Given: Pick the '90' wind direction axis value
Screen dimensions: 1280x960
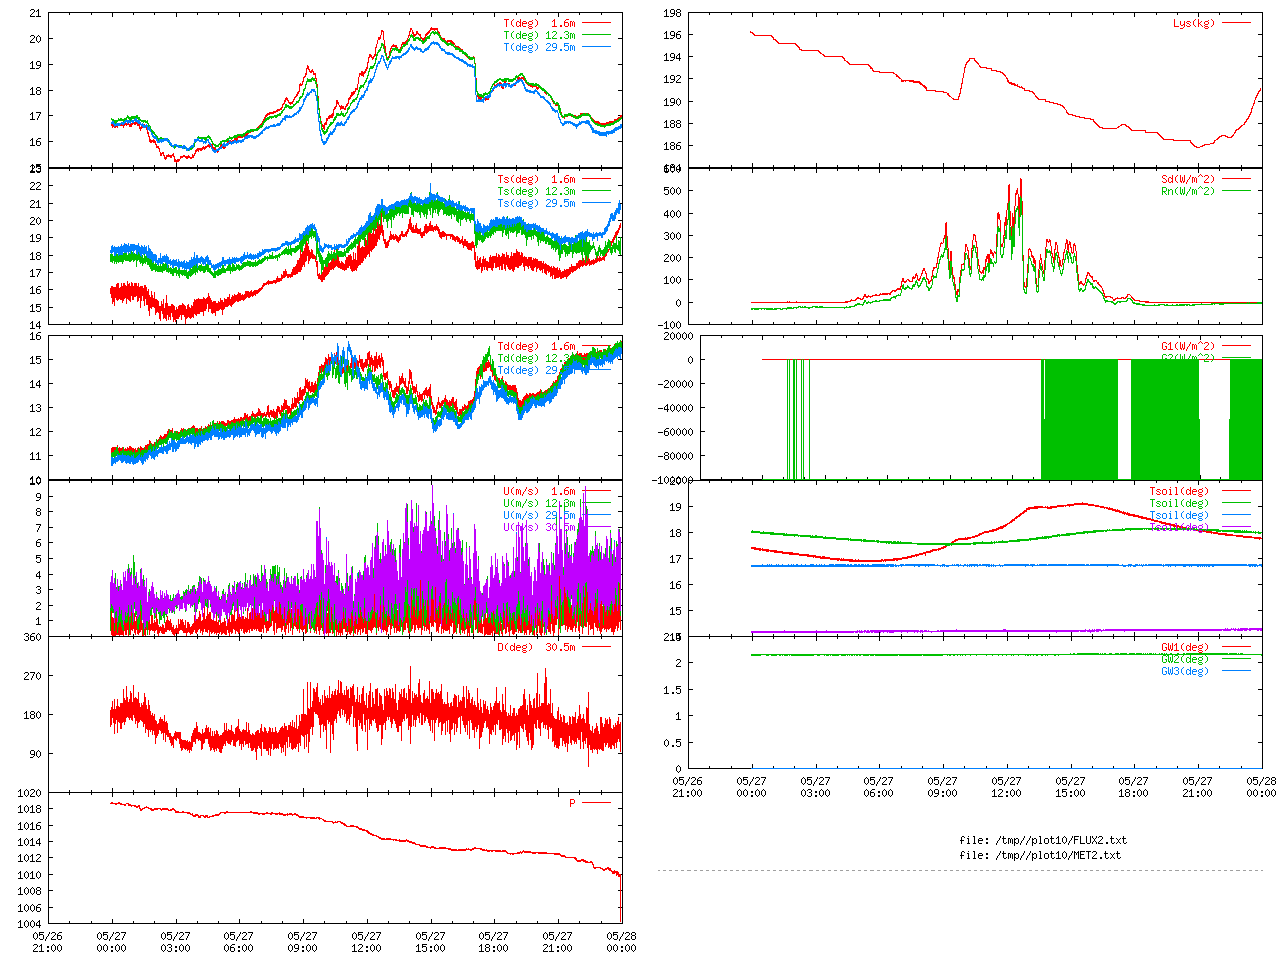Looking at the screenshot, I should tap(36, 754).
